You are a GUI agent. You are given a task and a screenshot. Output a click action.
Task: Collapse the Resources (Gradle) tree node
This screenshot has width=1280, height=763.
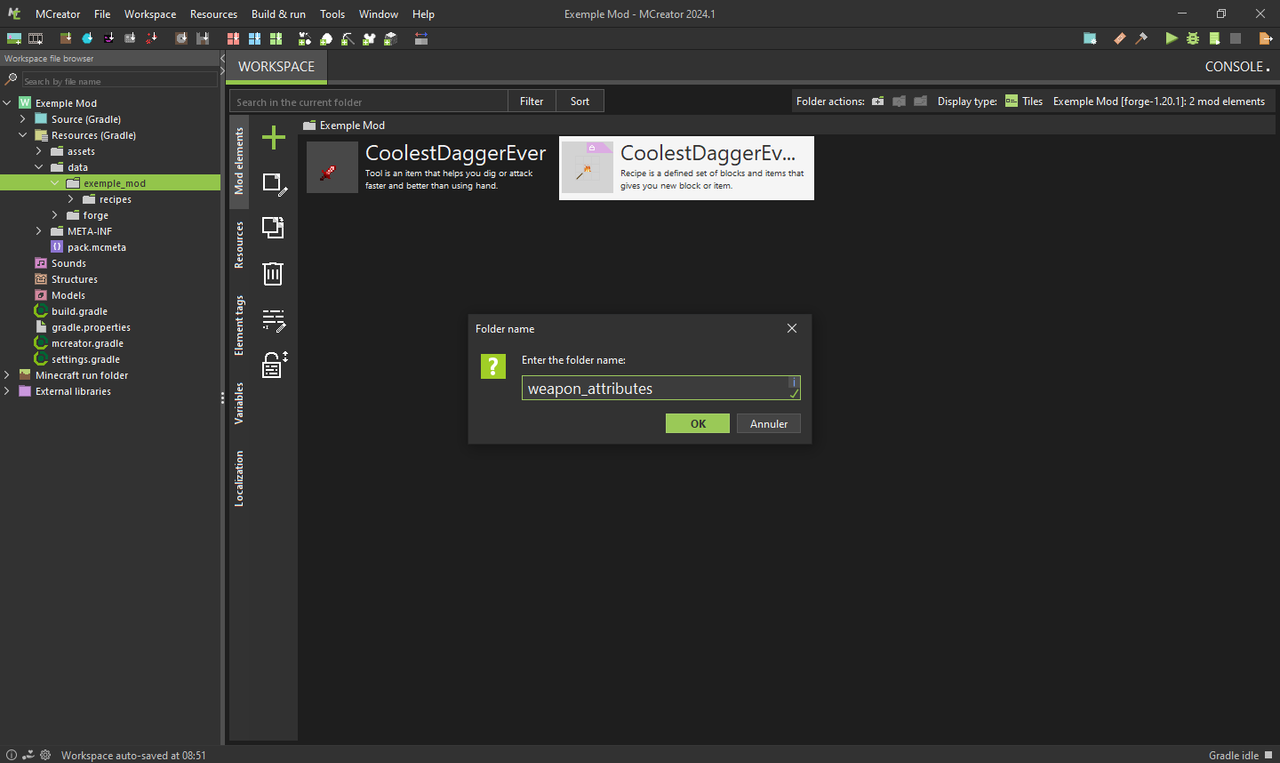[23, 135]
